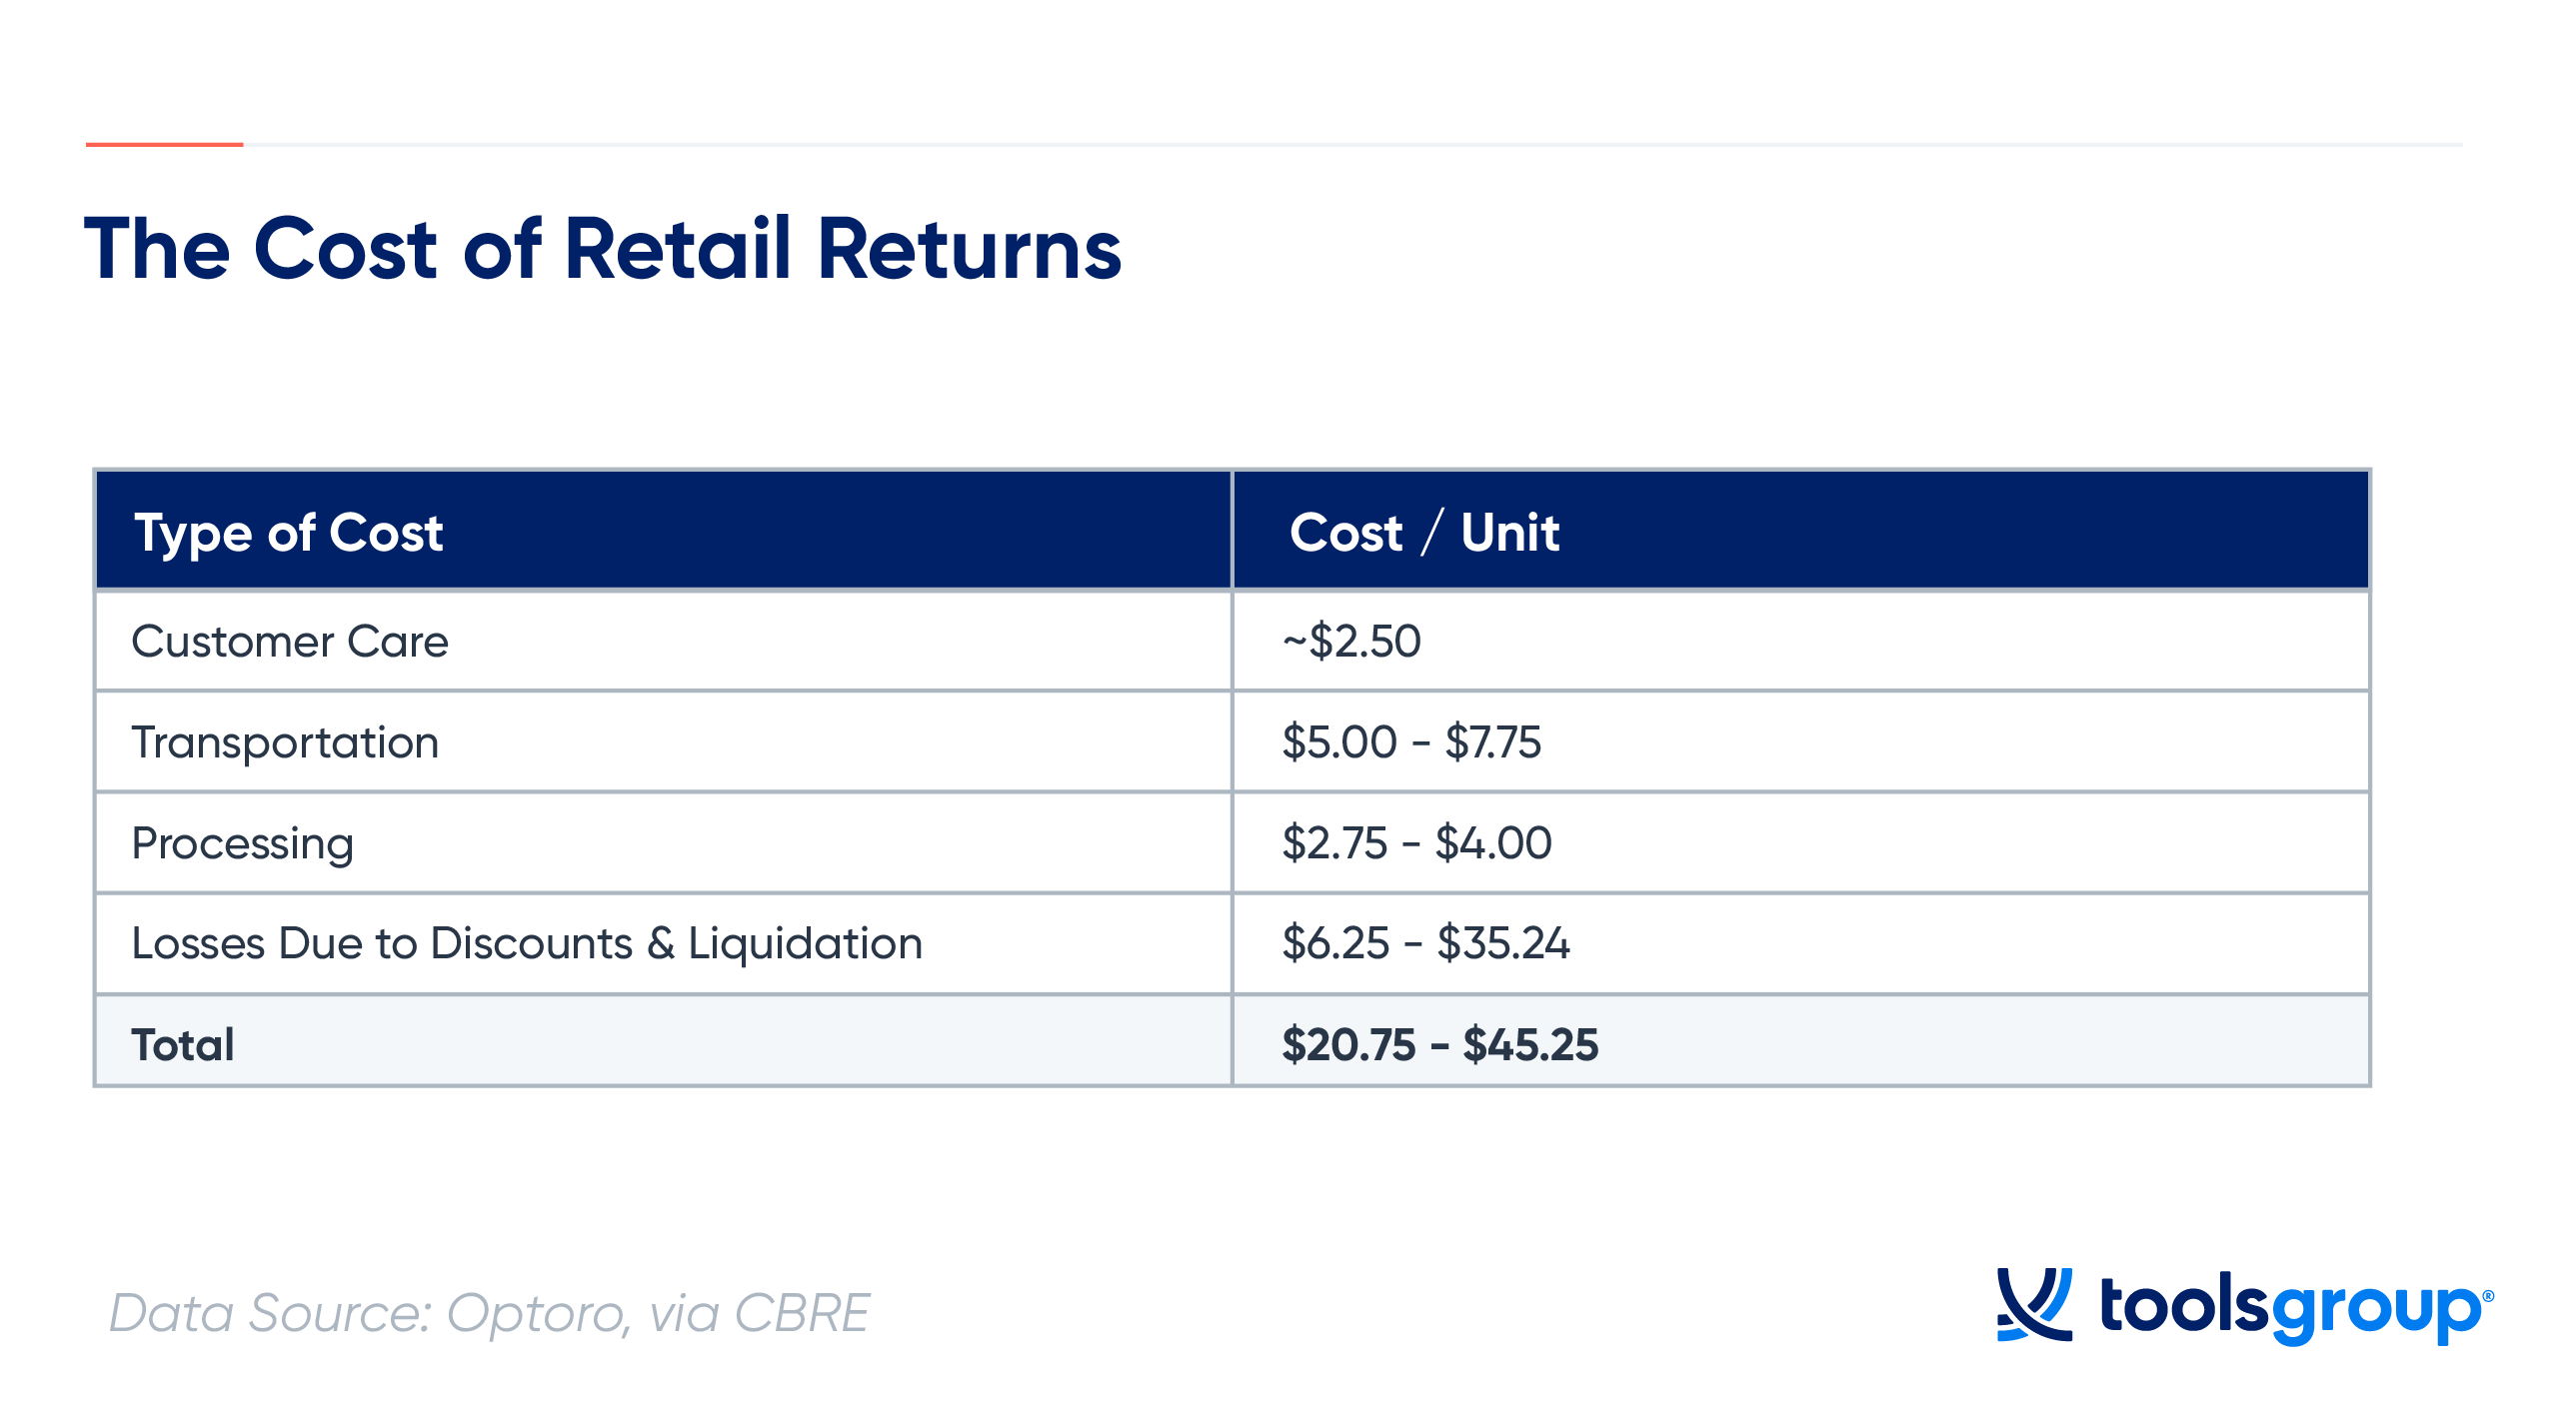Click the $20.75 - $45.25 total cell
Image resolution: width=2576 pixels, height=1411 pixels.
pos(1801,1041)
